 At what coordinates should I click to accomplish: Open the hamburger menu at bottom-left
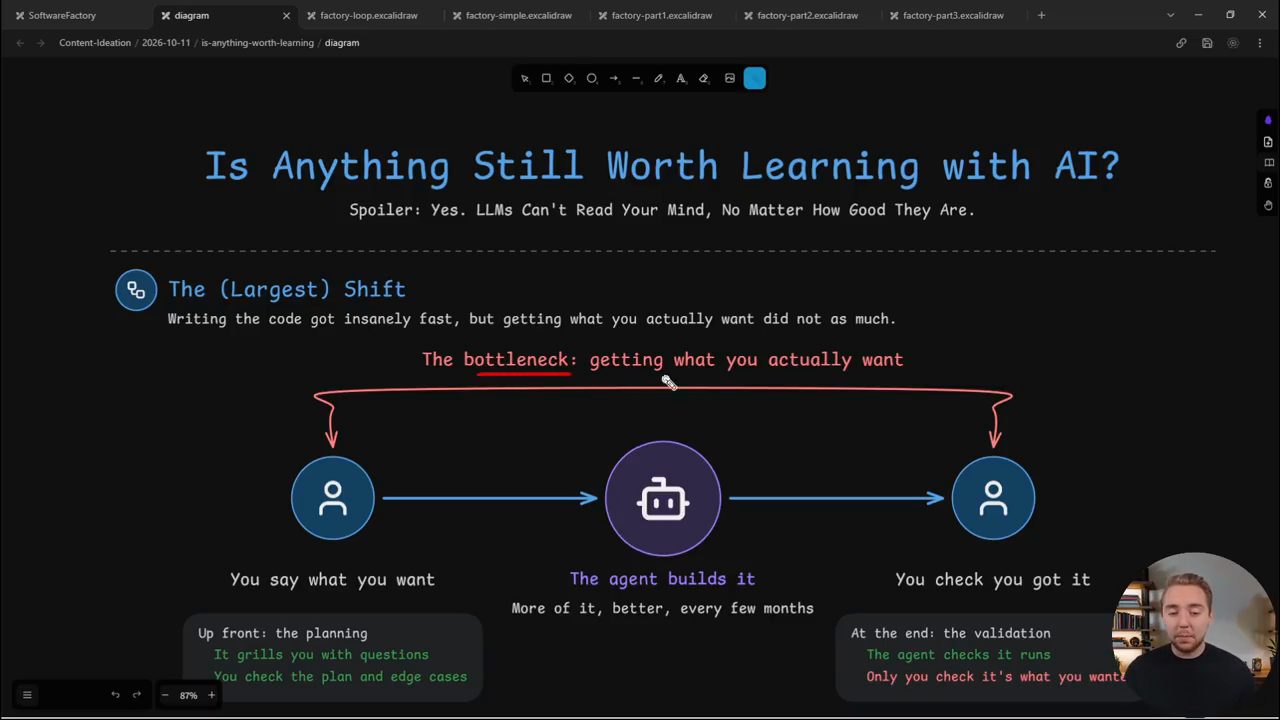pyautogui.click(x=27, y=695)
